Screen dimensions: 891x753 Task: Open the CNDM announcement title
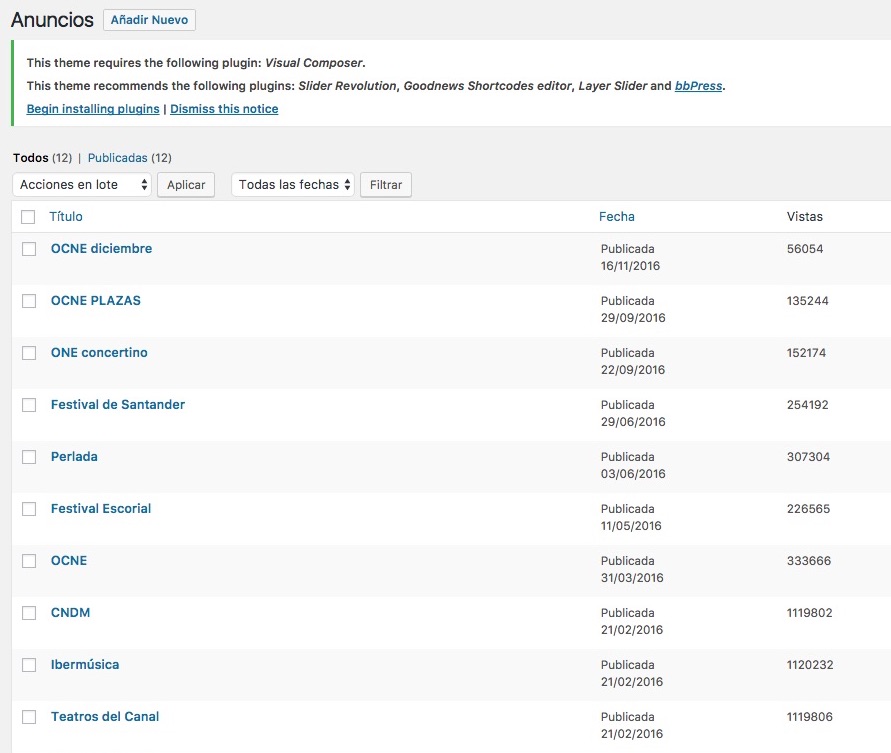coord(70,613)
